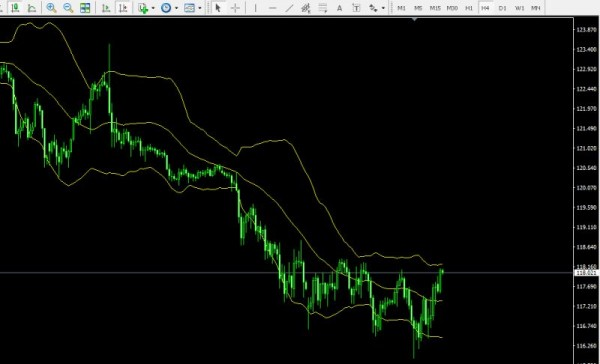Zoom in on the chart
The height and width of the screenshot is (364, 600).
click(x=51, y=8)
